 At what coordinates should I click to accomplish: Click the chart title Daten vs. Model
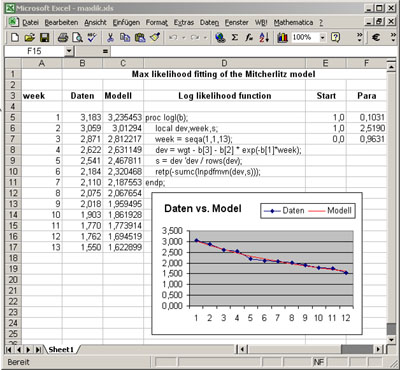pyautogui.click(x=203, y=209)
